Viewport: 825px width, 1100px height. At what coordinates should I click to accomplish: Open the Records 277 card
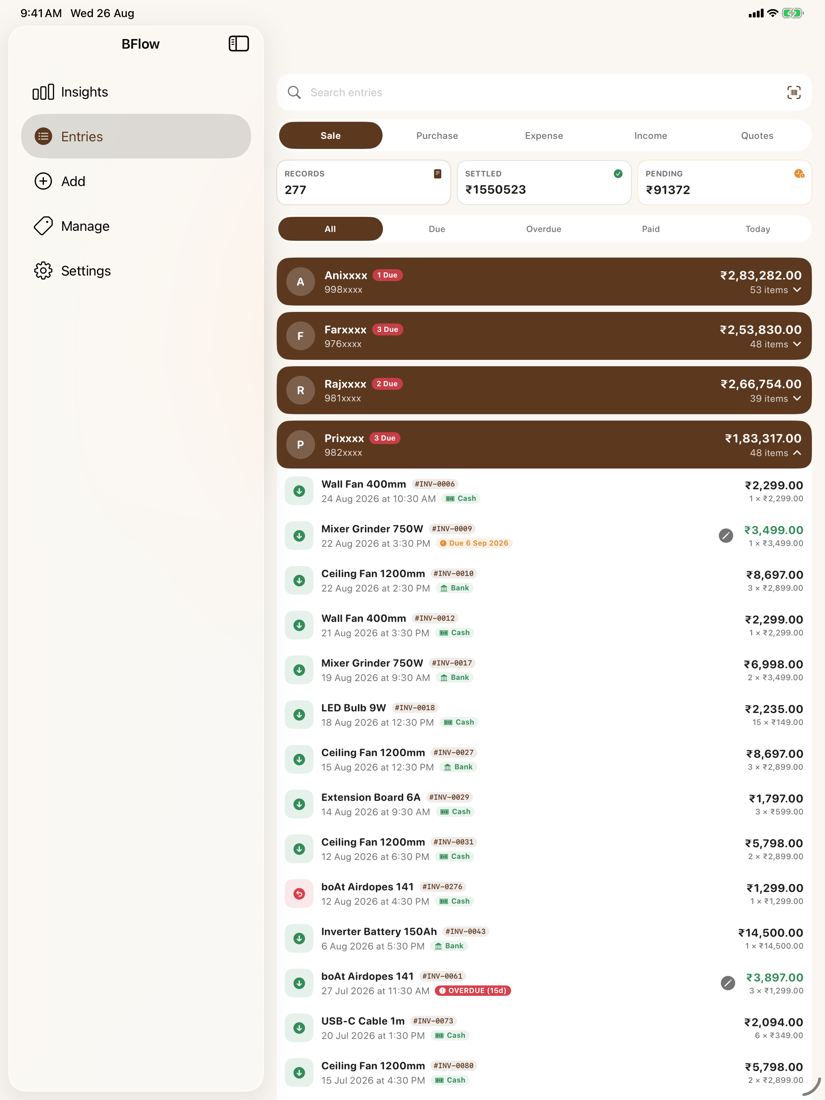(x=363, y=182)
